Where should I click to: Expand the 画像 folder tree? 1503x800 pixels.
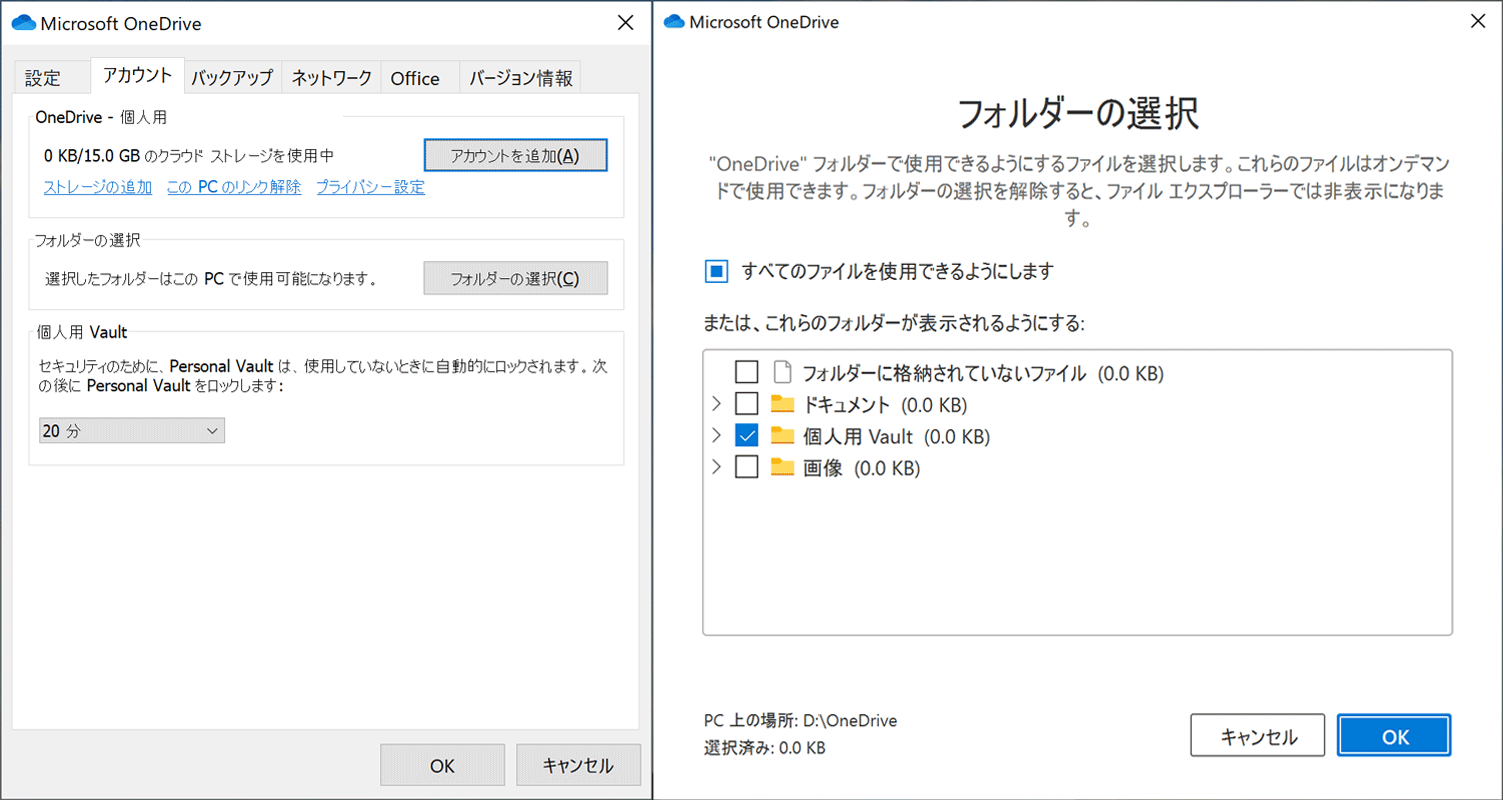(x=716, y=467)
